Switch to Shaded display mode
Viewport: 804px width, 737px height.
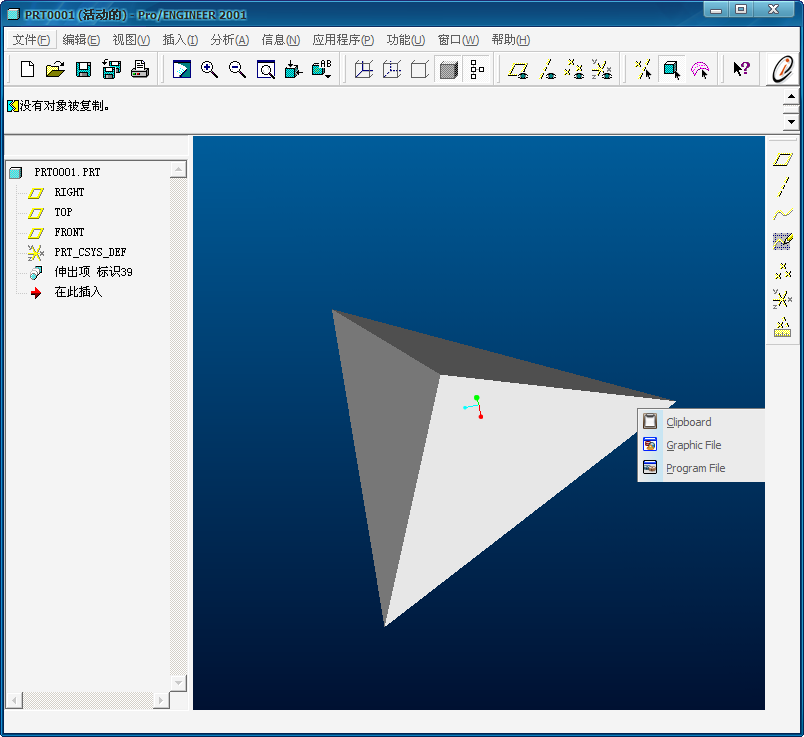click(449, 69)
